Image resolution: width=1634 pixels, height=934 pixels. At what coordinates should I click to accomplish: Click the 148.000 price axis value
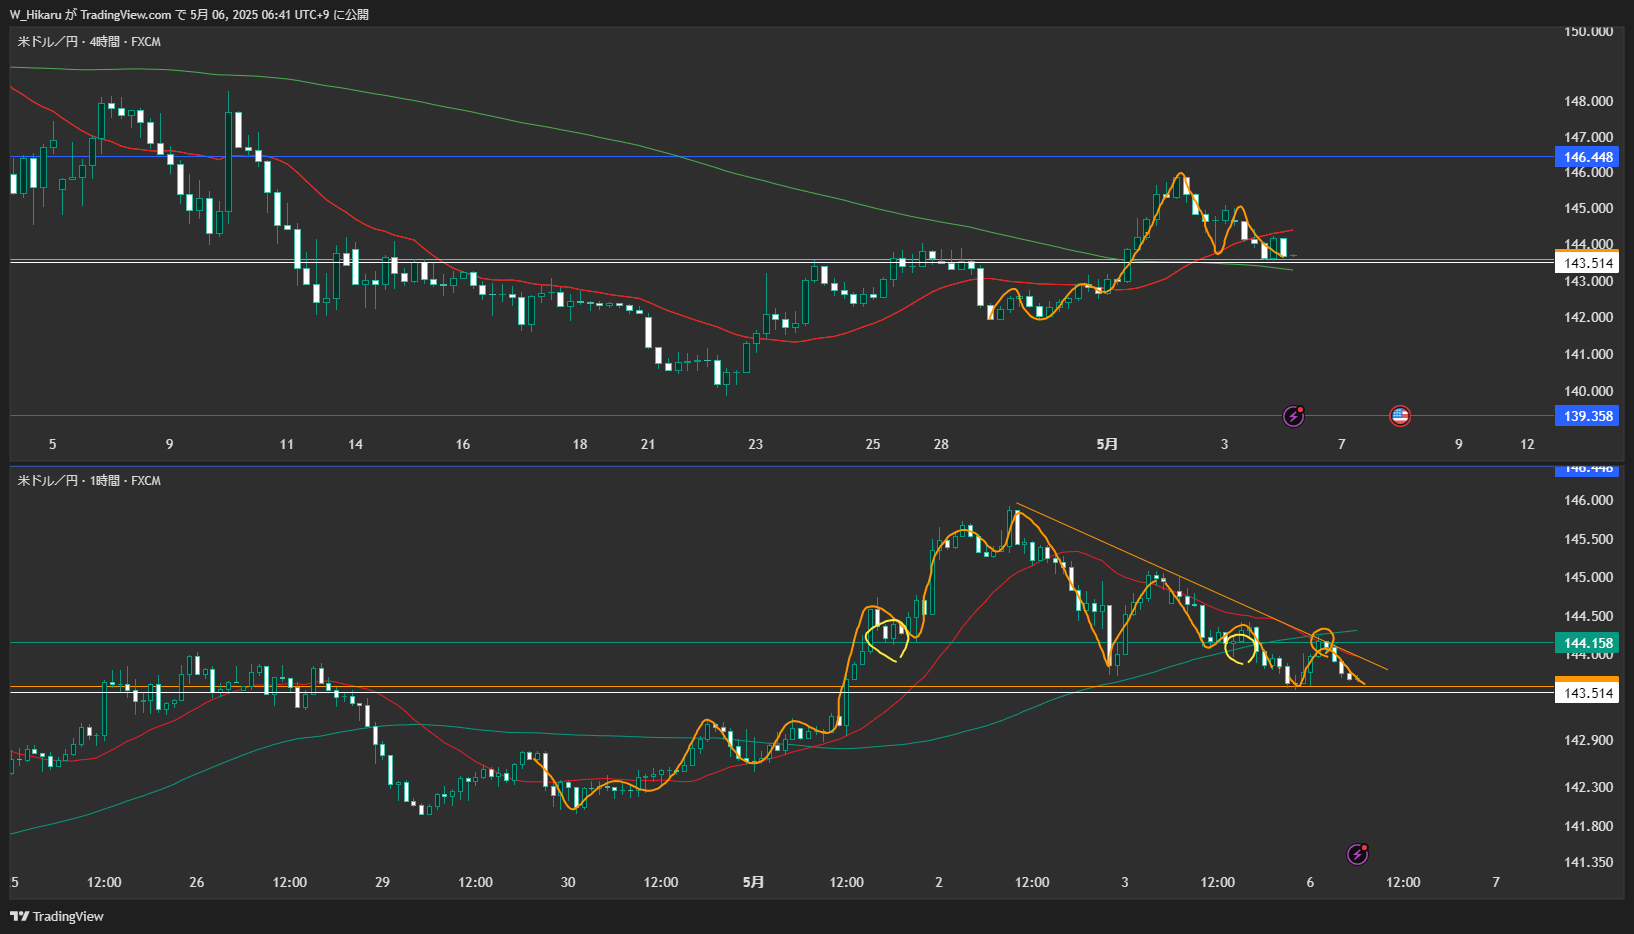pos(1588,101)
